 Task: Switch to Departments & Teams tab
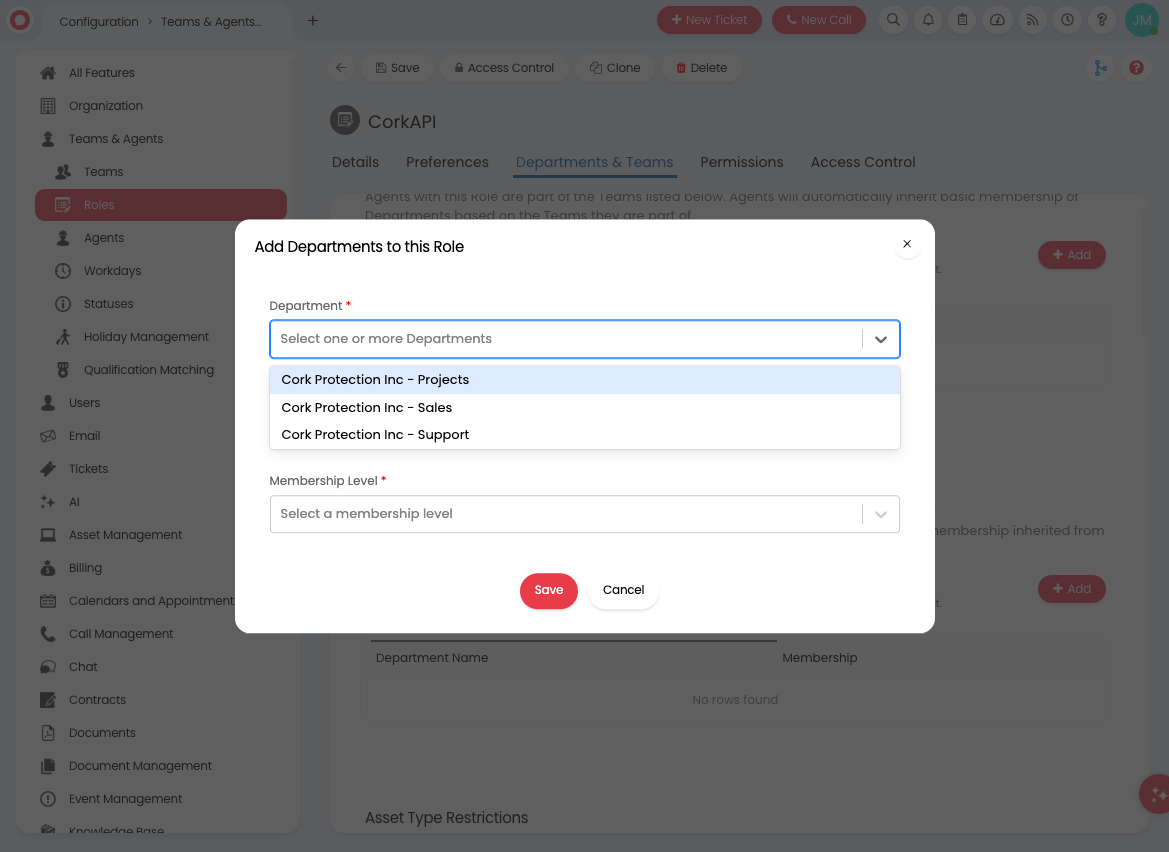pos(594,162)
